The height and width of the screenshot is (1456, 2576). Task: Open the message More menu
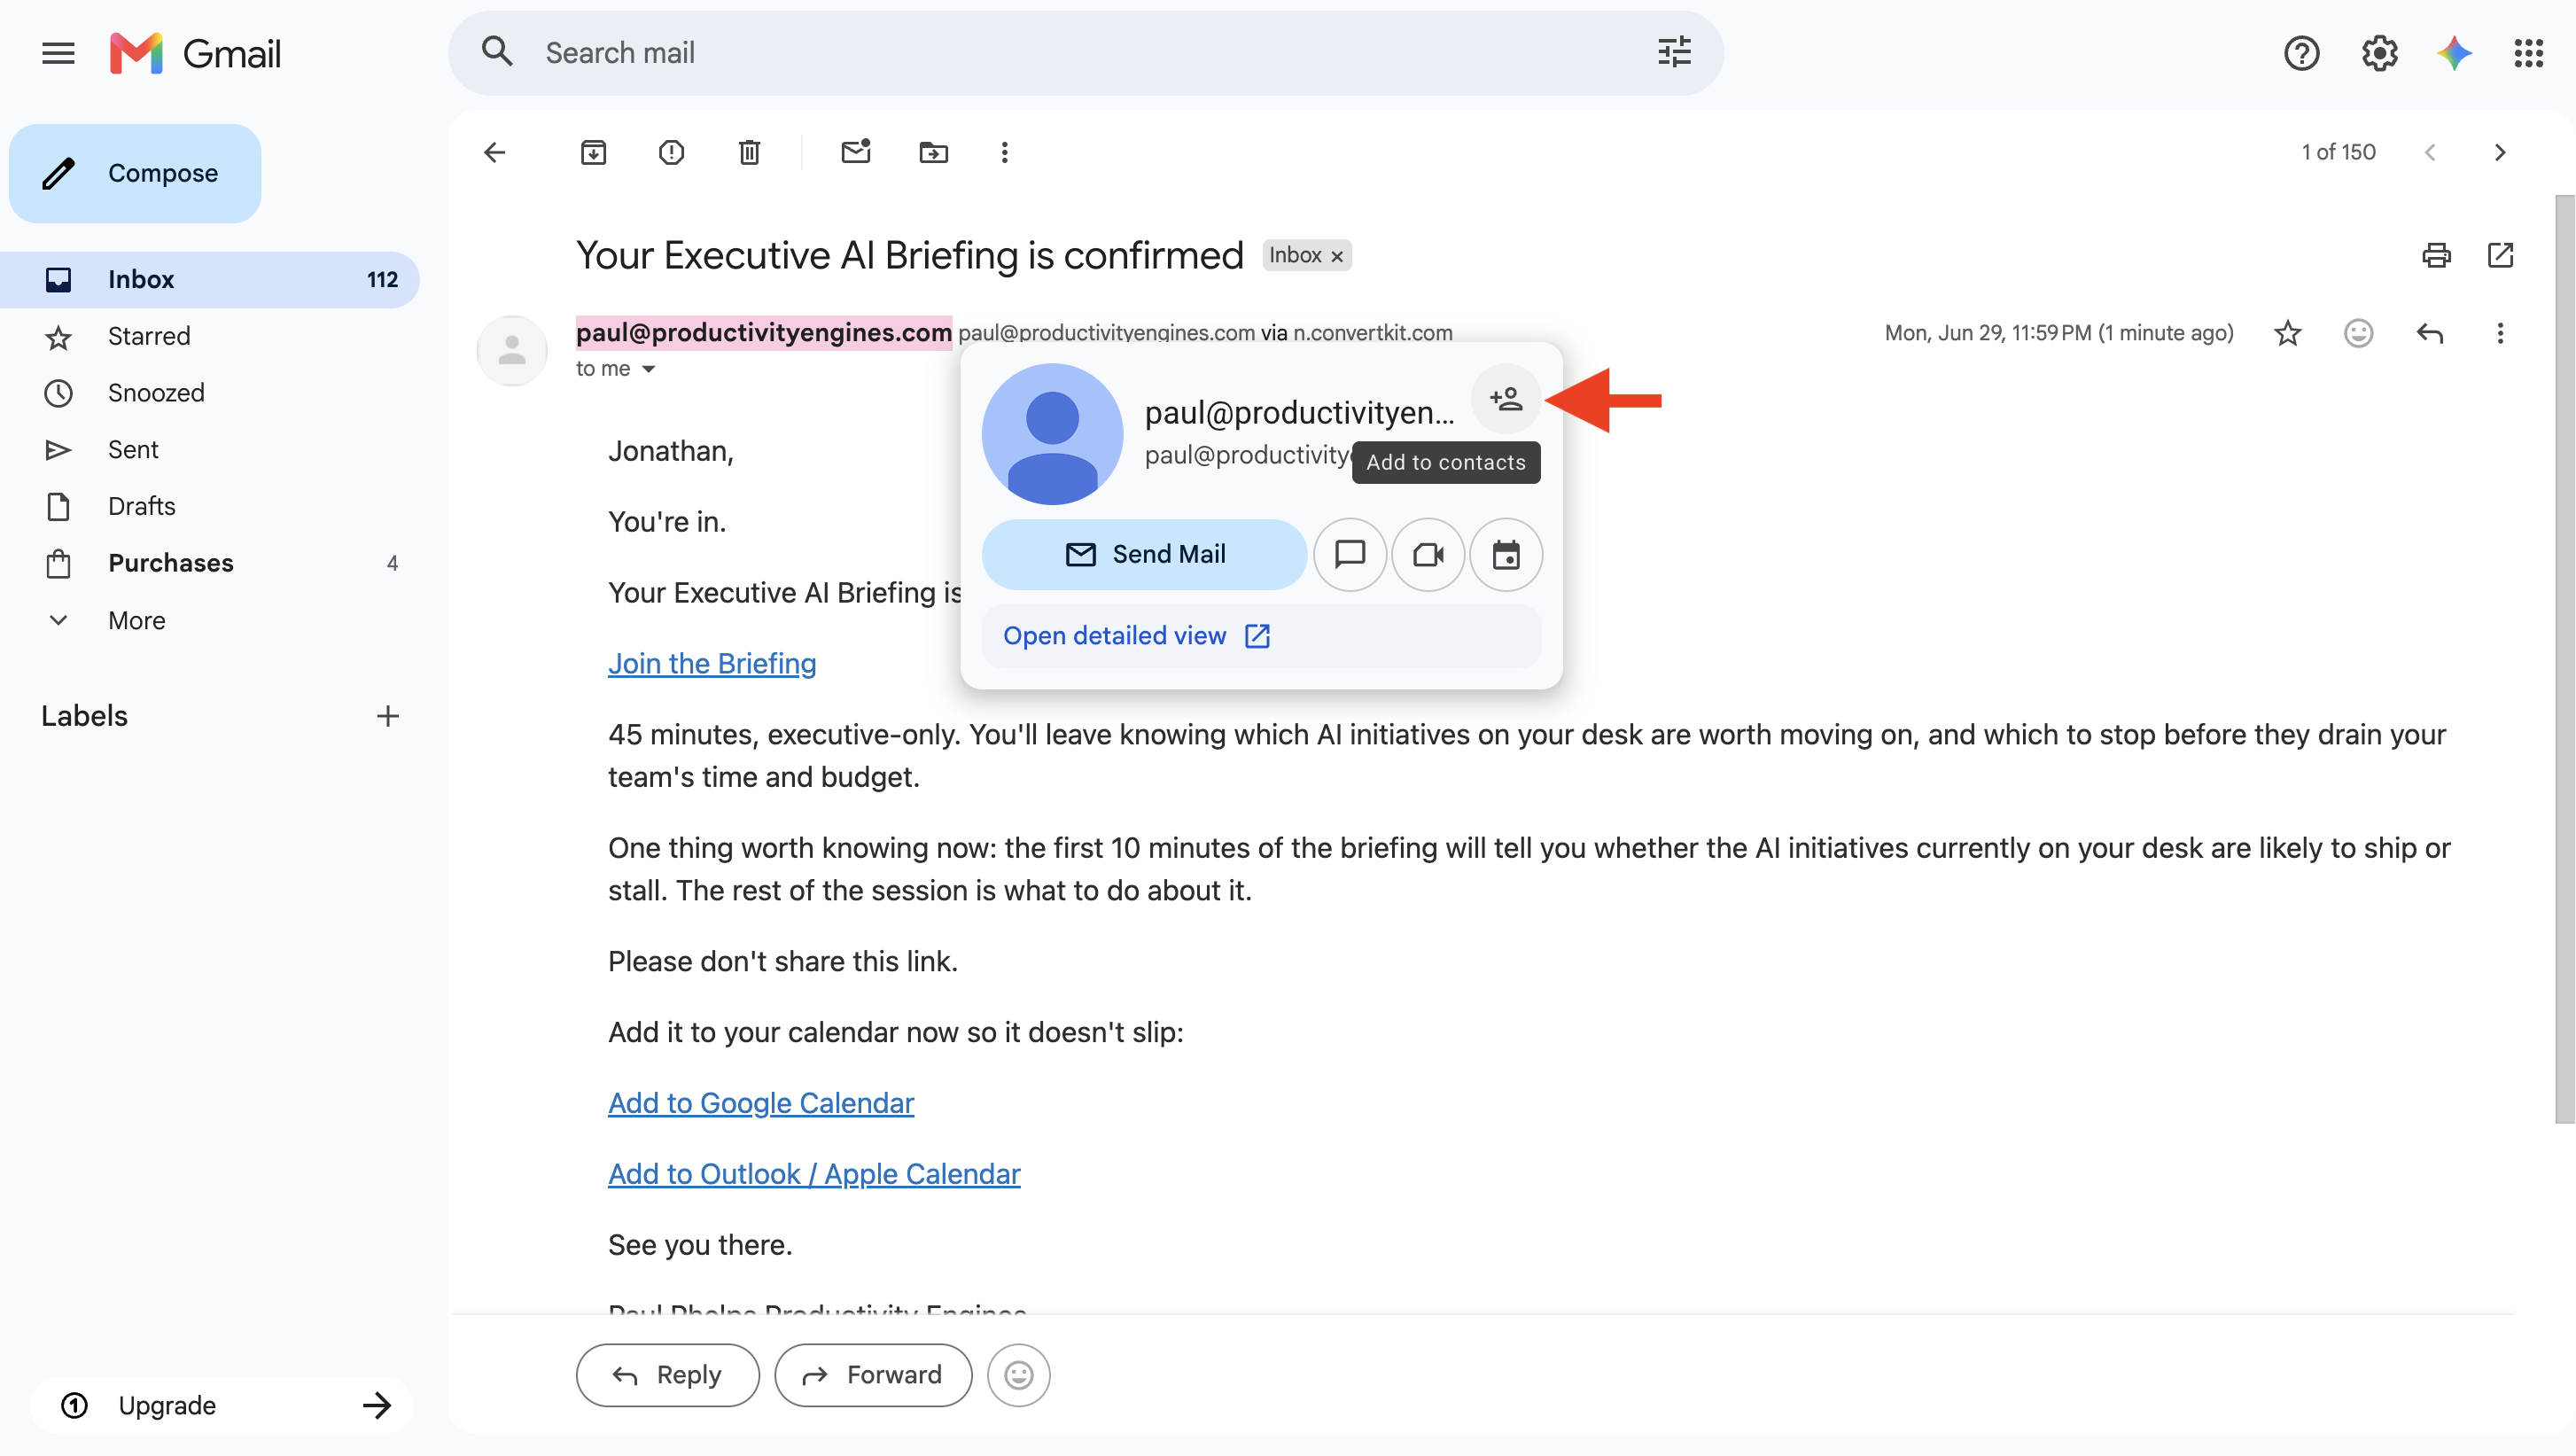tap(2500, 333)
